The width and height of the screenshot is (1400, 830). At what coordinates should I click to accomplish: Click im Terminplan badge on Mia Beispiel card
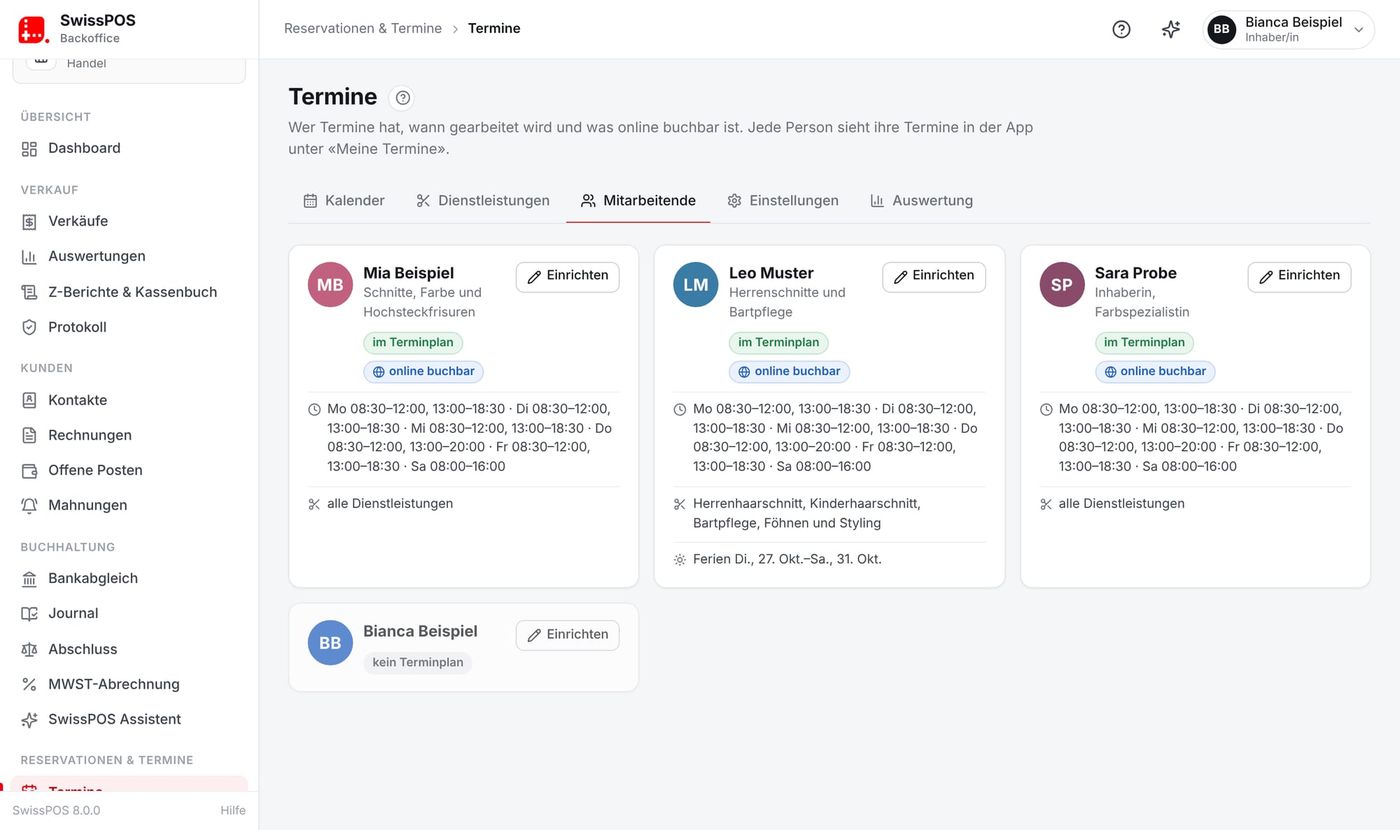(x=413, y=342)
